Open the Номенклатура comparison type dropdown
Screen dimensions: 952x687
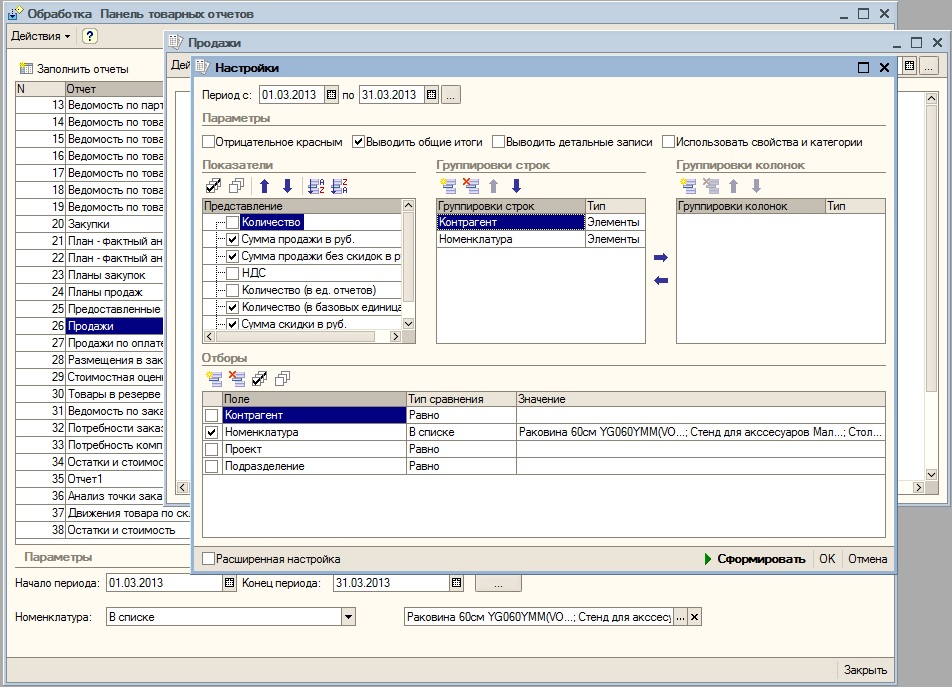click(x=348, y=617)
